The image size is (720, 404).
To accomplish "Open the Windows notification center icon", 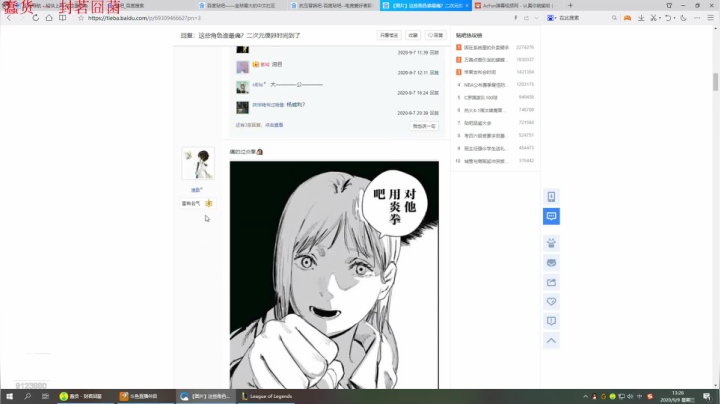I will tap(707, 396).
